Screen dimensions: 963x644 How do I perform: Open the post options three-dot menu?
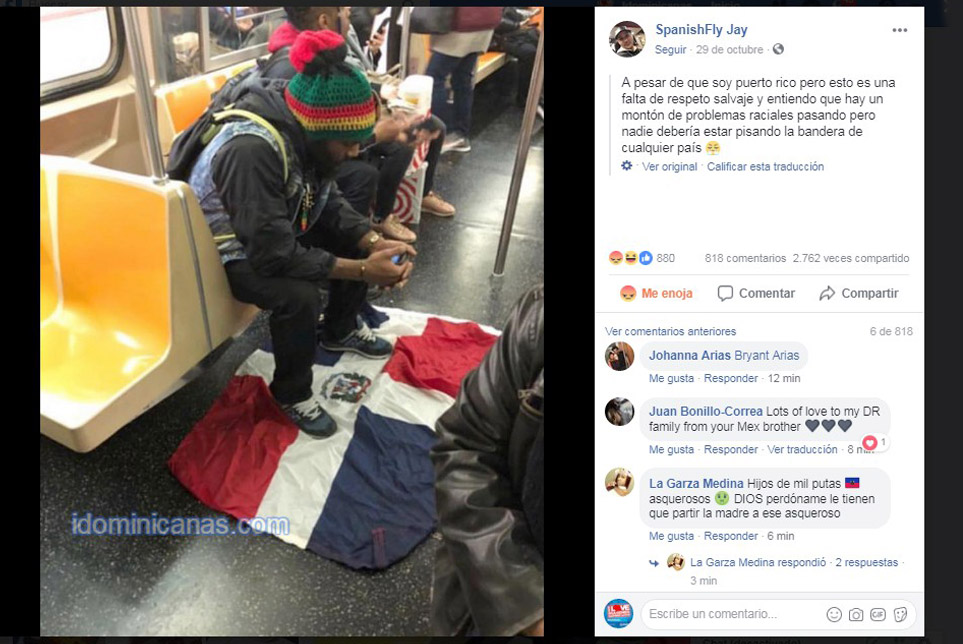click(x=900, y=30)
